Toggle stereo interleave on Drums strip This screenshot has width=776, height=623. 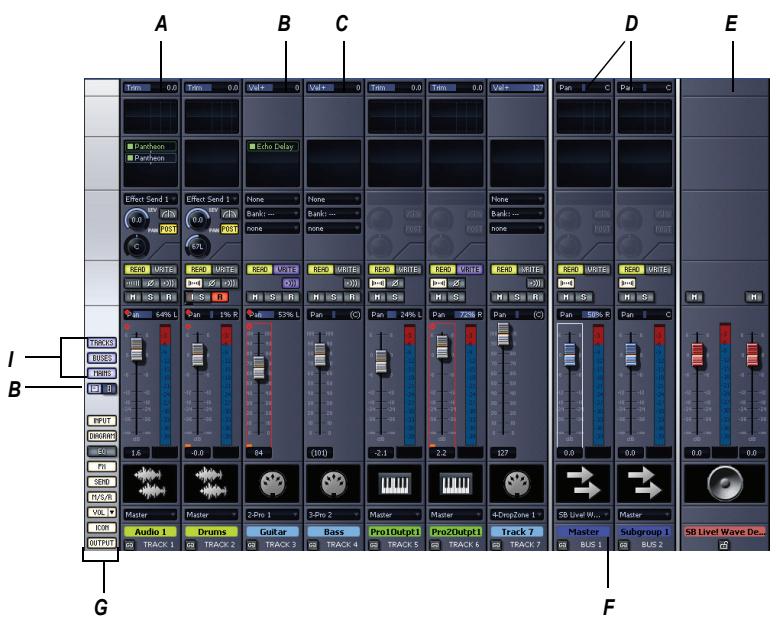pyautogui.click(x=194, y=283)
